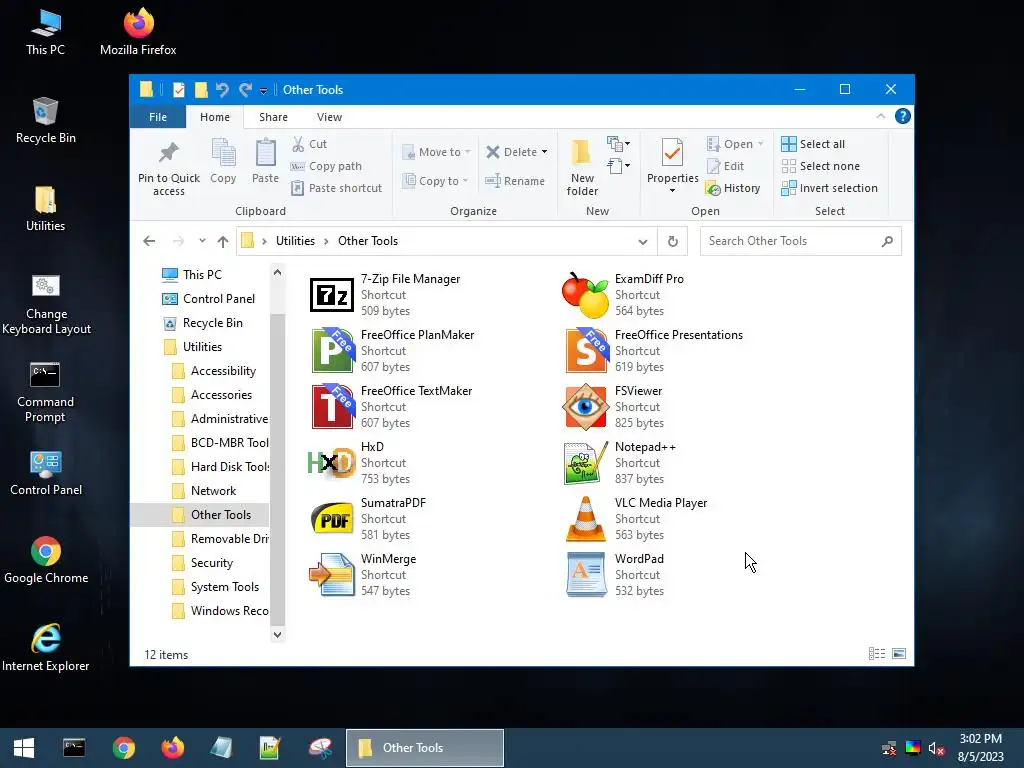Go up one folder level arrow
Image resolution: width=1024 pixels, height=768 pixels.
(223, 242)
